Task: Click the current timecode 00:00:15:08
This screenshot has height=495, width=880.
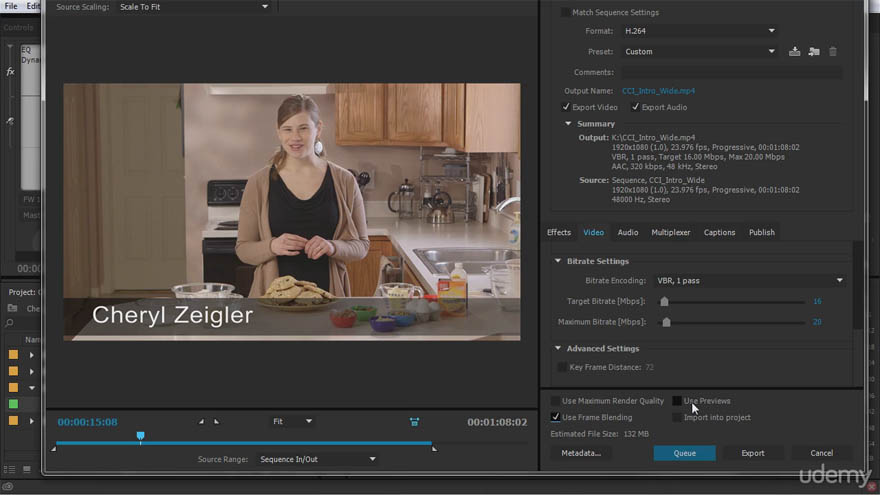Action: [x=88, y=422]
